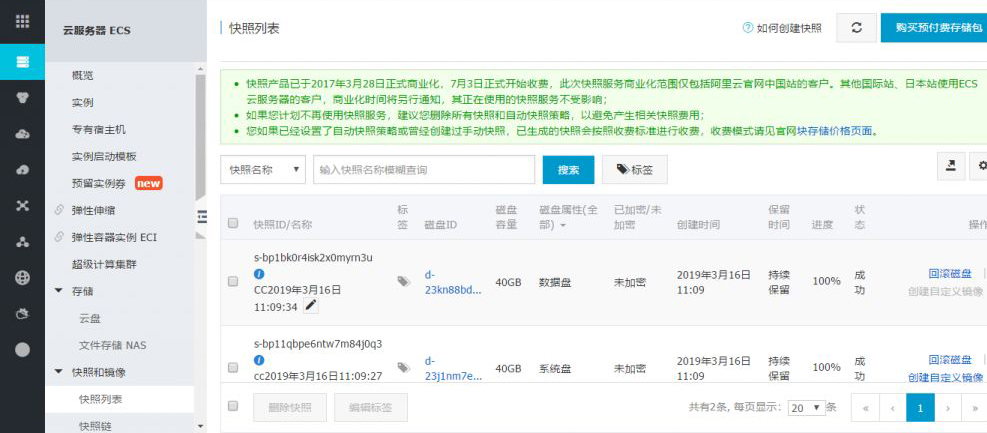Click the tag icon in the 数据盘 row
This screenshot has height=433, width=987.
click(403, 281)
